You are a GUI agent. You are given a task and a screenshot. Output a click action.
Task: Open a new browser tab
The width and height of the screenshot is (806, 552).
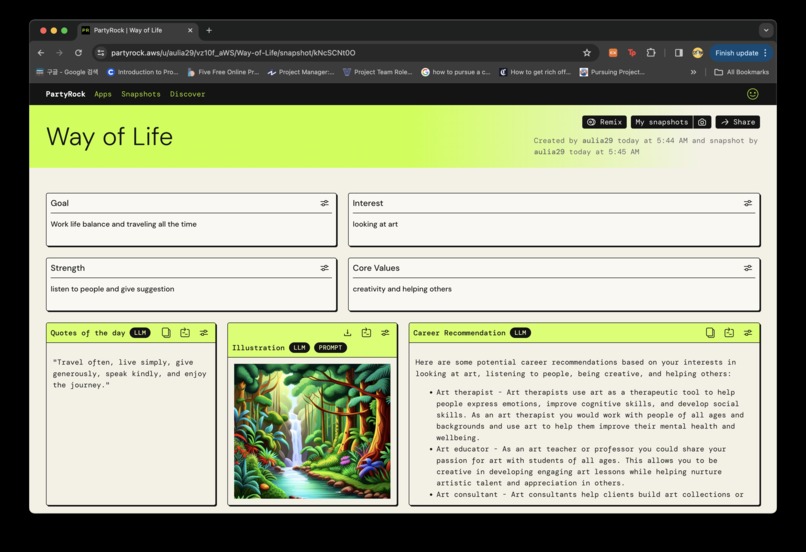coord(209,30)
